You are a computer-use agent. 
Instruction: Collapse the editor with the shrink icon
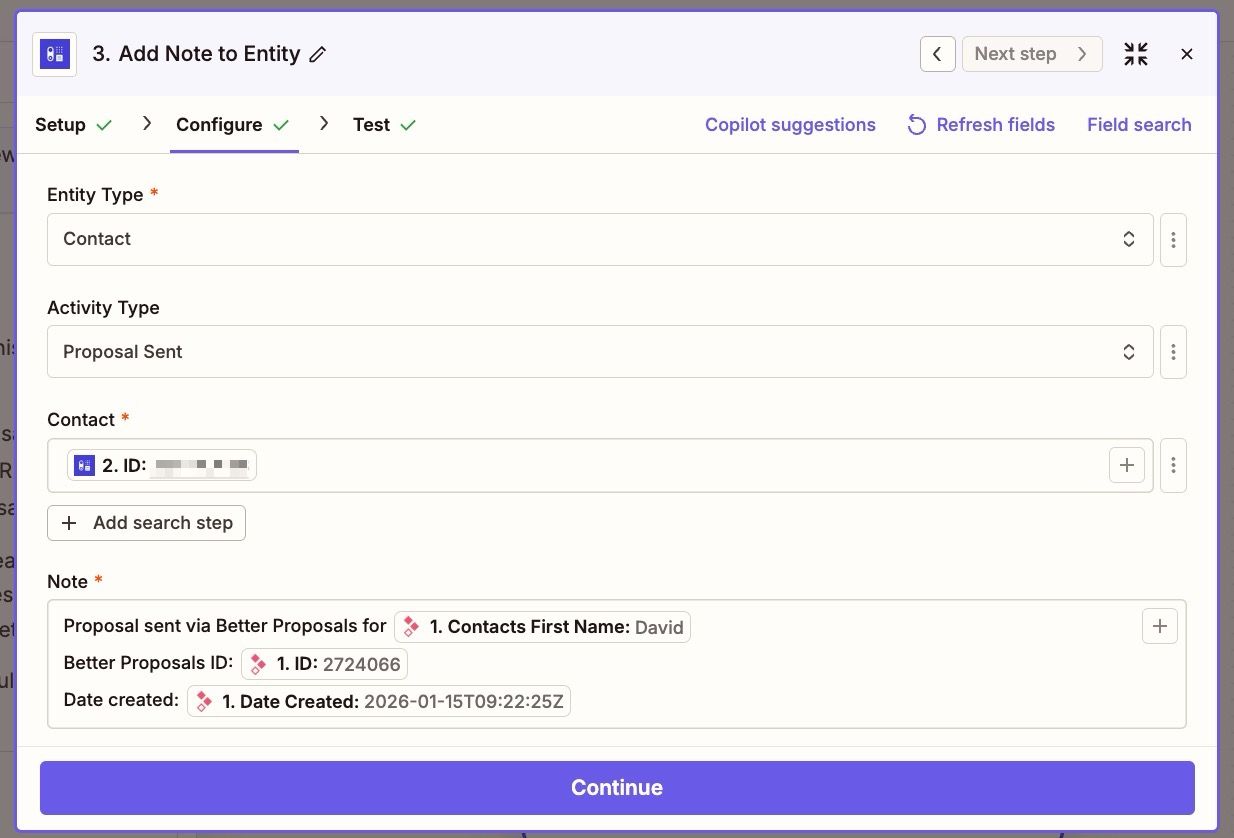pyautogui.click(x=1135, y=54)
